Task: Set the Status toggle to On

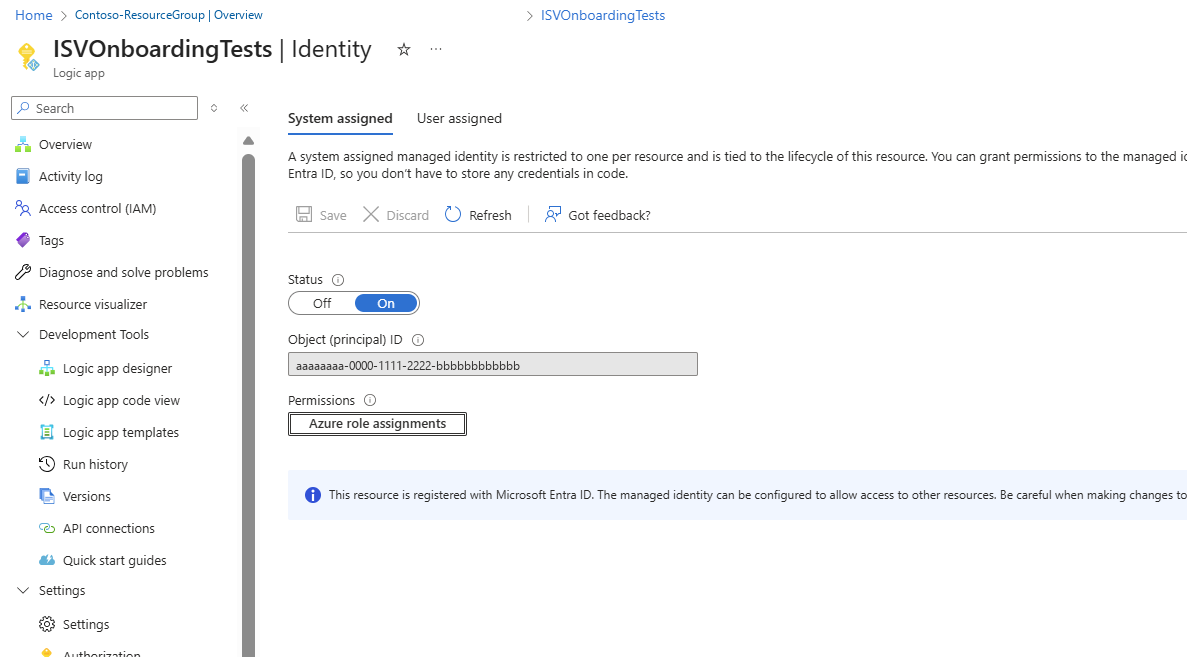Action: [x=386, y=304]
